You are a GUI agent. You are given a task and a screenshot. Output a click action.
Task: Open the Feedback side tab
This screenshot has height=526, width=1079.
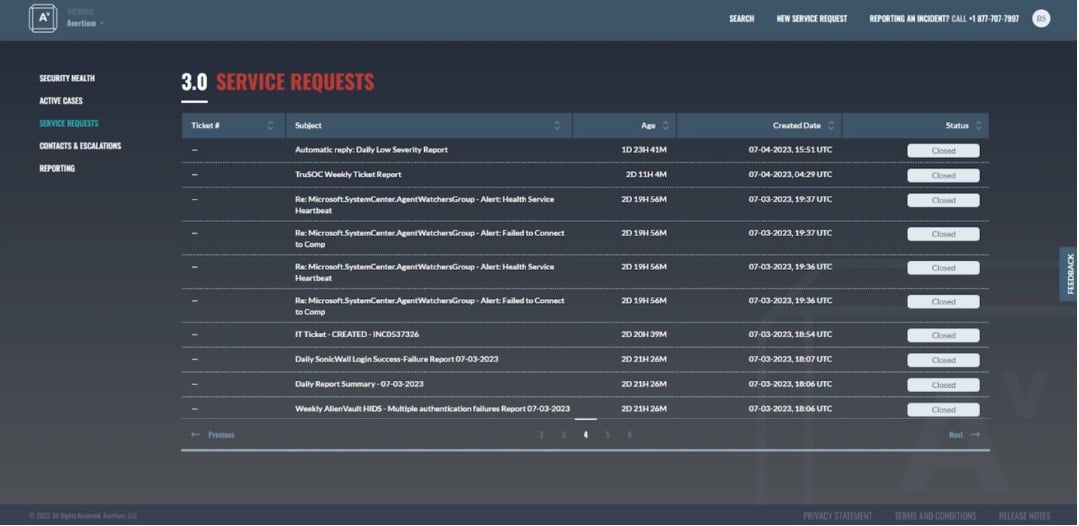(x=1070, y=274)
